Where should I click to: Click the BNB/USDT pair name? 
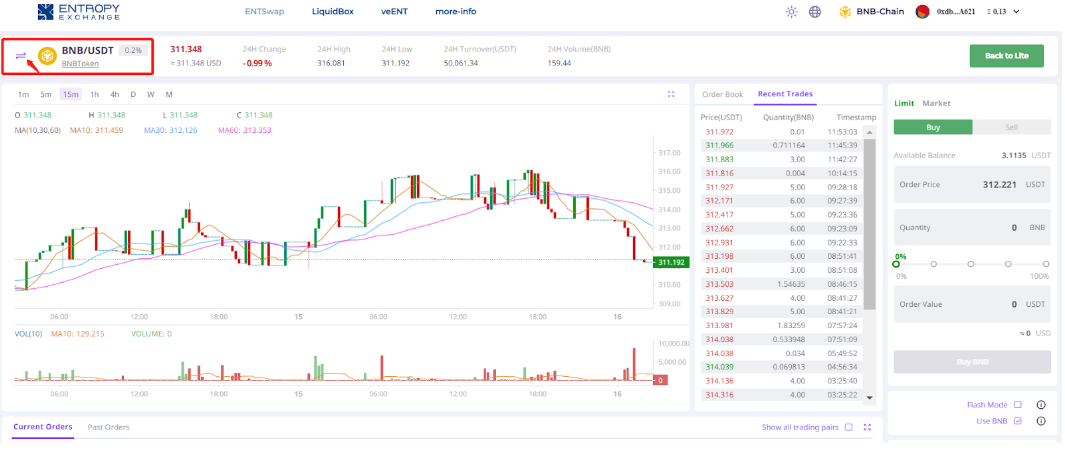(88, 50)
